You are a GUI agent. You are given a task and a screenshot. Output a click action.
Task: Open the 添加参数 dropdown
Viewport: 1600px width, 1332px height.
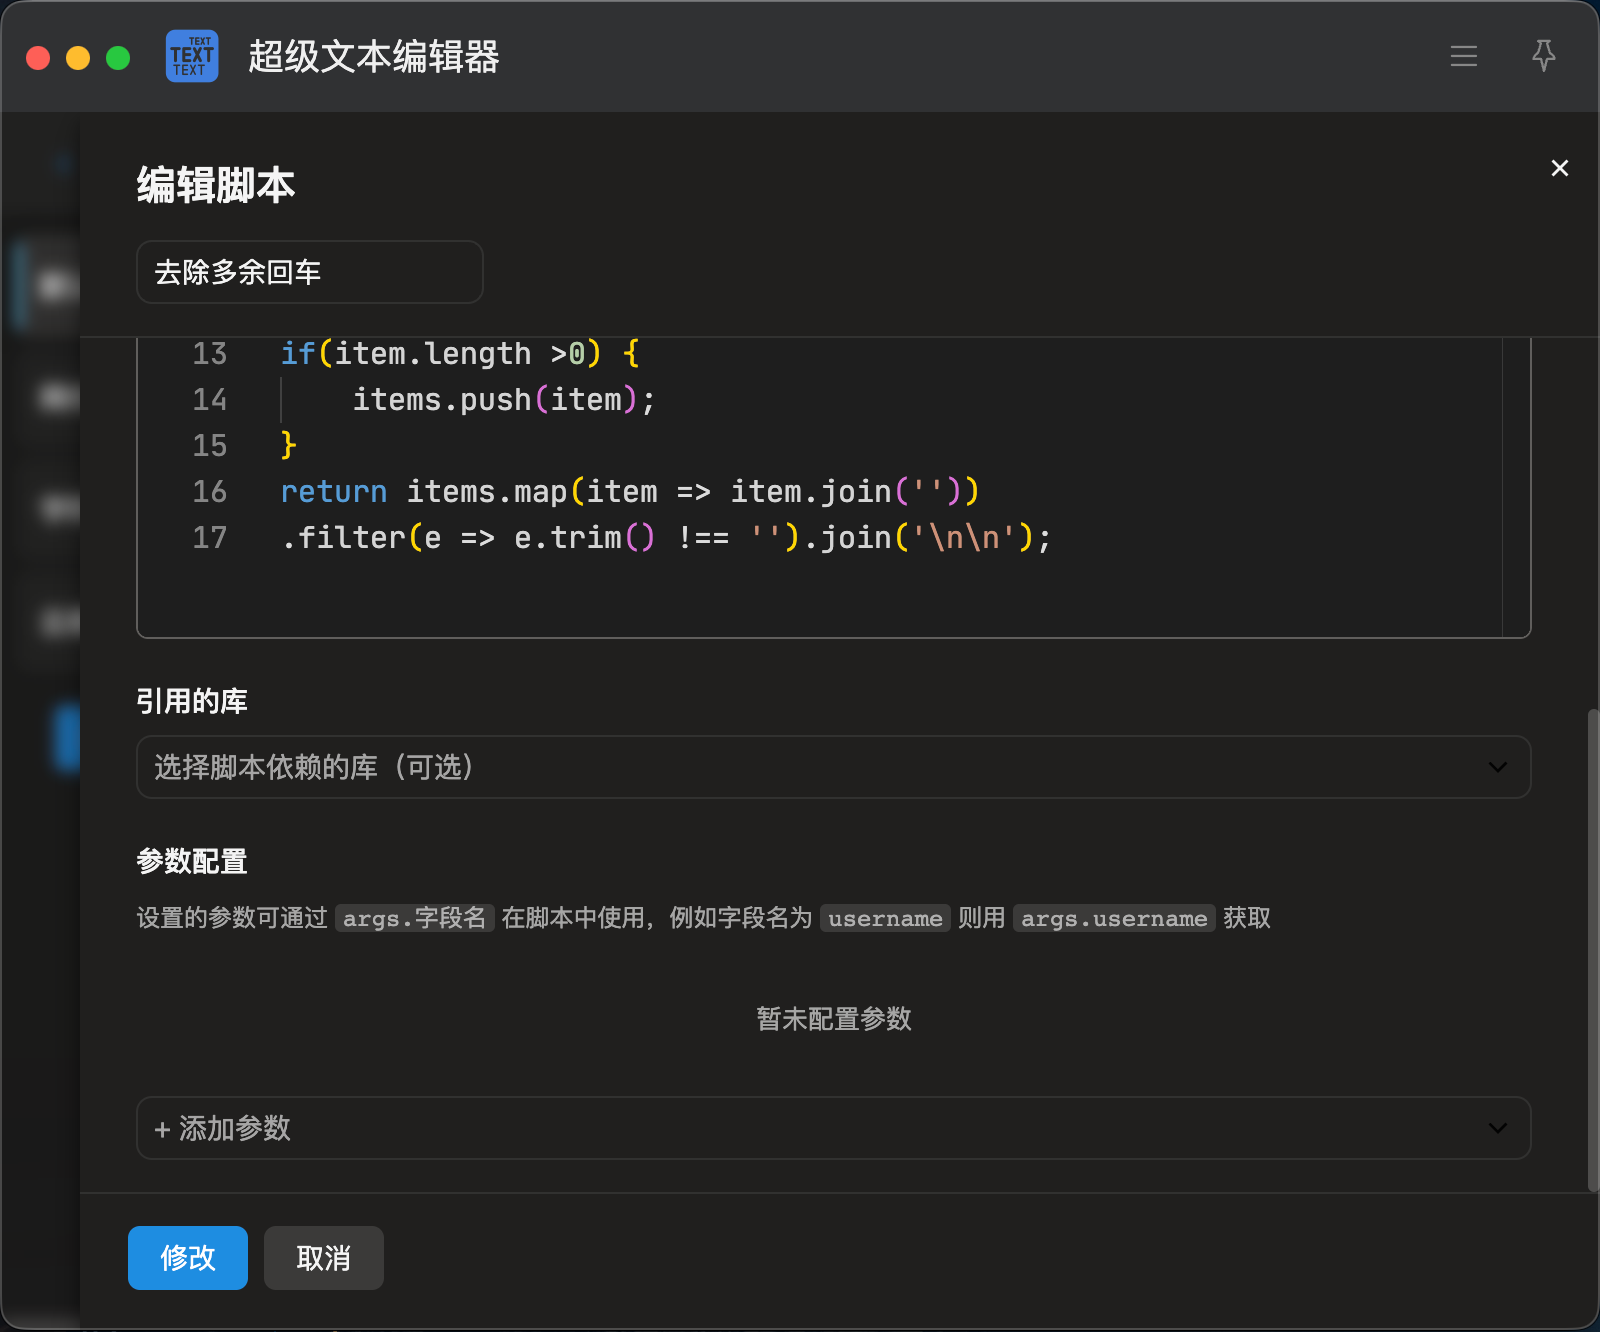(x=833, y=1128)
